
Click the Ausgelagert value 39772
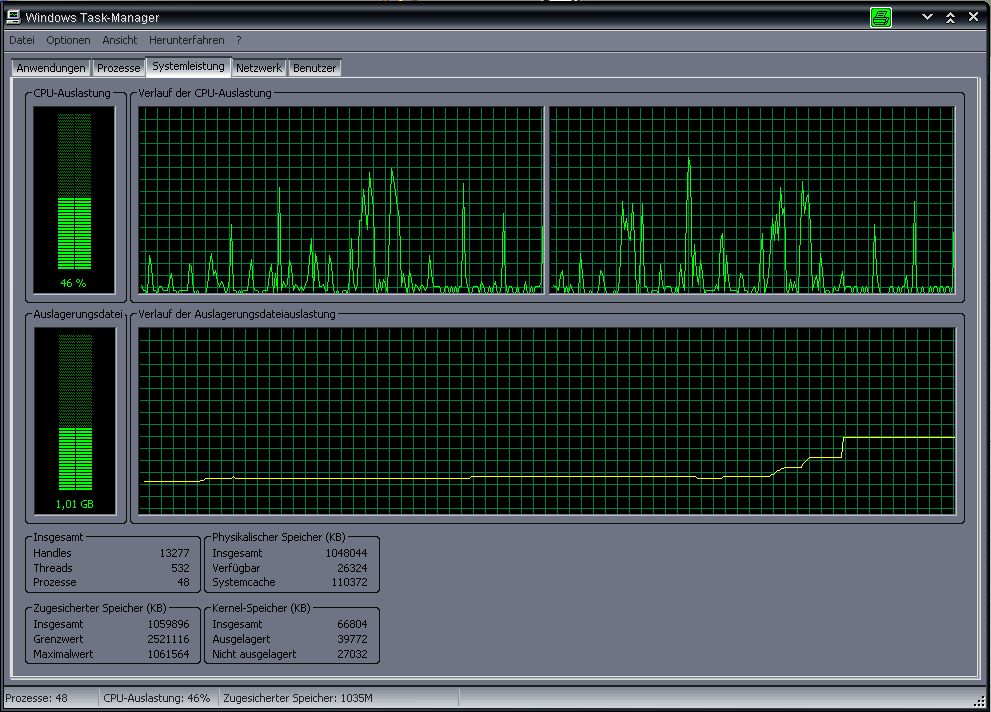[x=352, y=639]
